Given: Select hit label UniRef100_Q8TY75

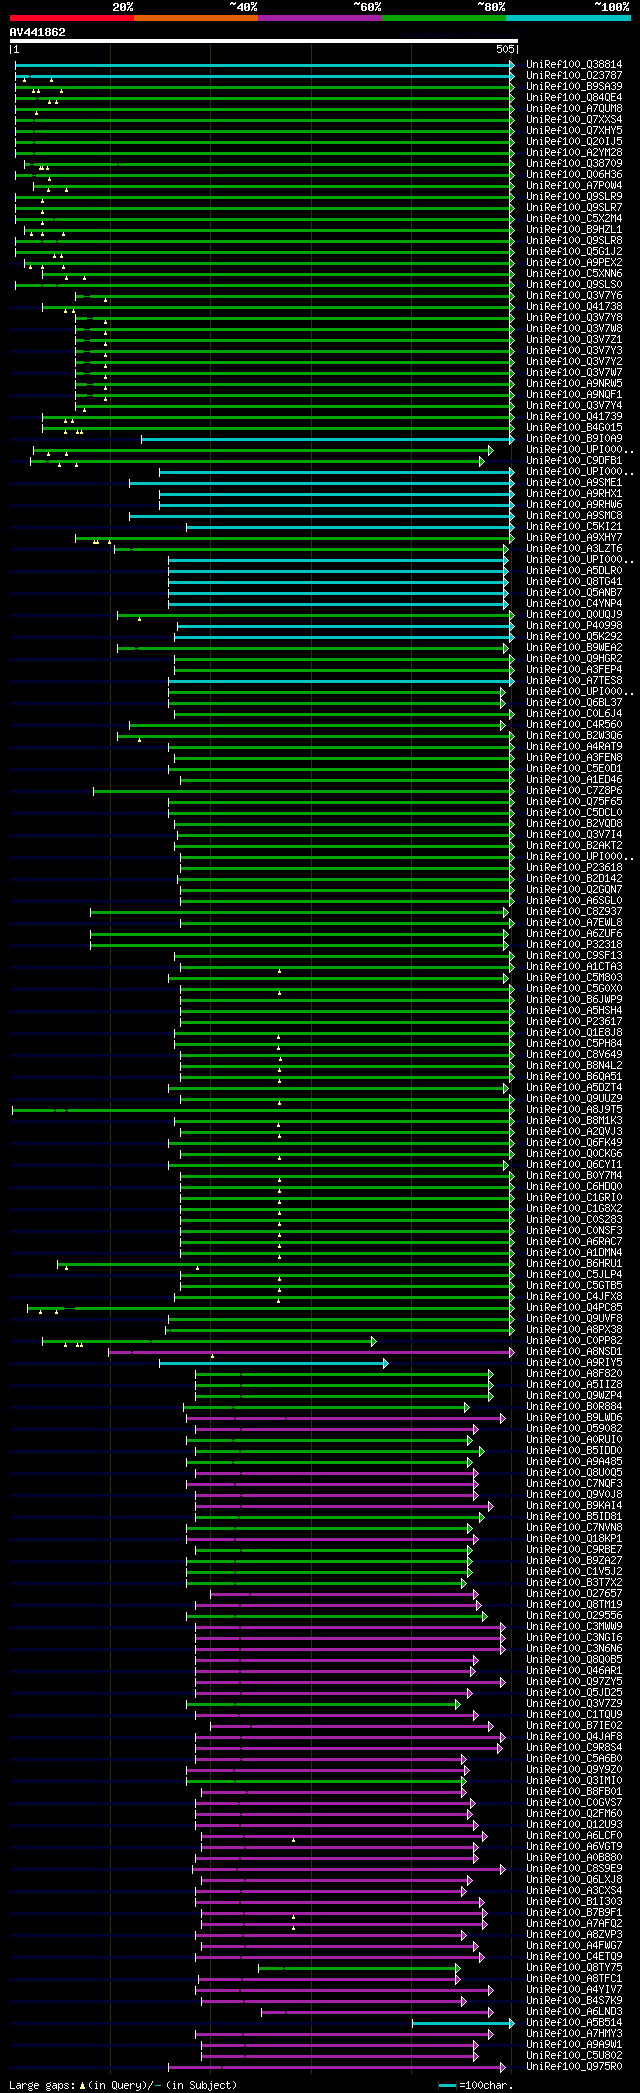Looking at the screenshot, I should coord(574,1968).
